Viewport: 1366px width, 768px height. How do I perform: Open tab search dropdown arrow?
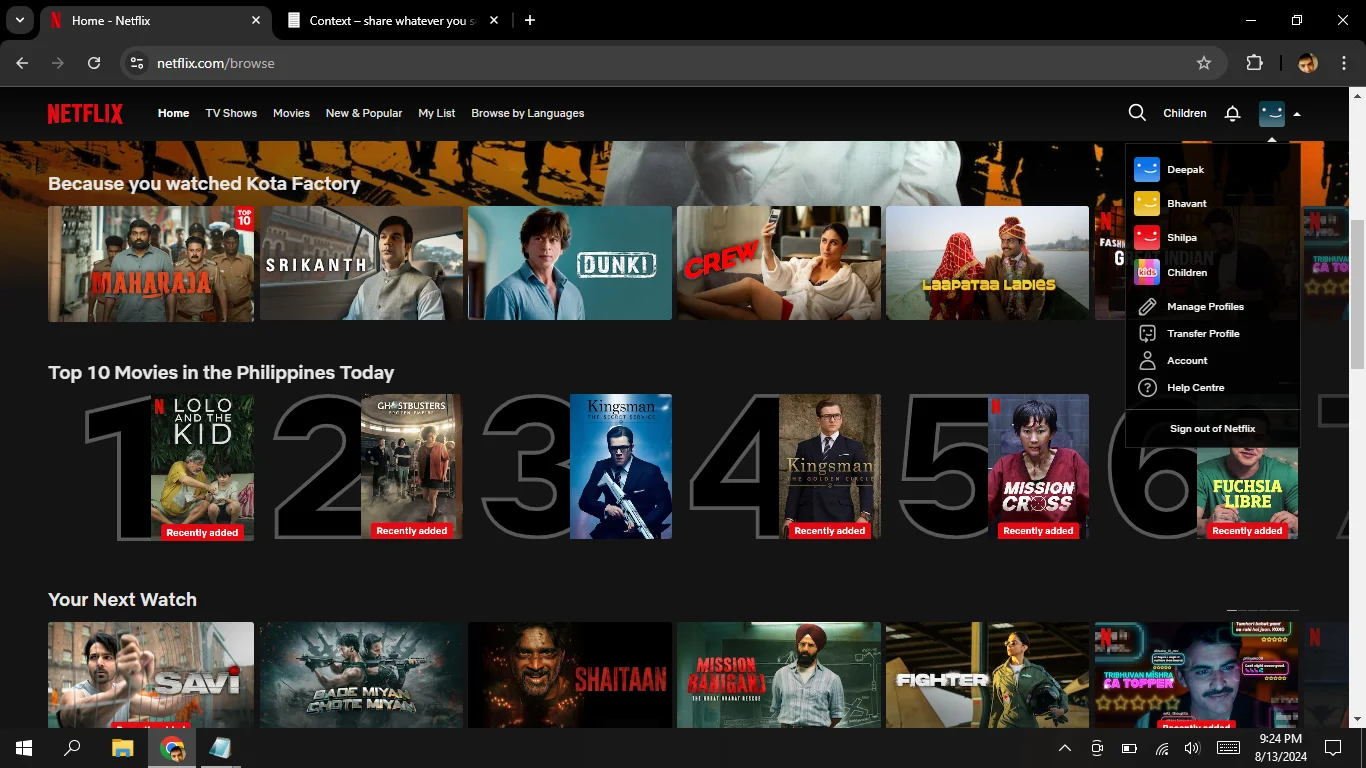pos(19,20)
